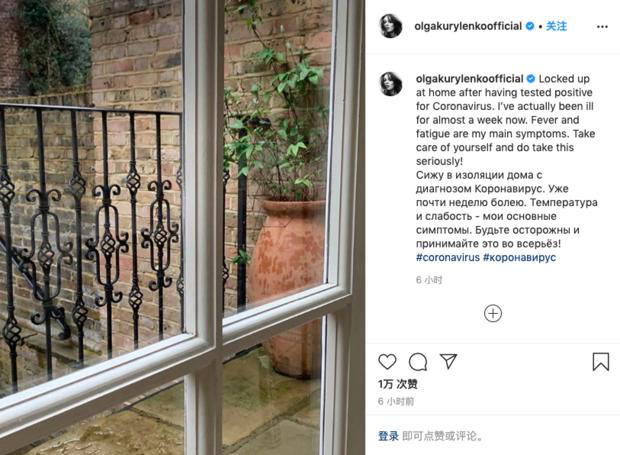Open the three-dot more options menu

602,26
